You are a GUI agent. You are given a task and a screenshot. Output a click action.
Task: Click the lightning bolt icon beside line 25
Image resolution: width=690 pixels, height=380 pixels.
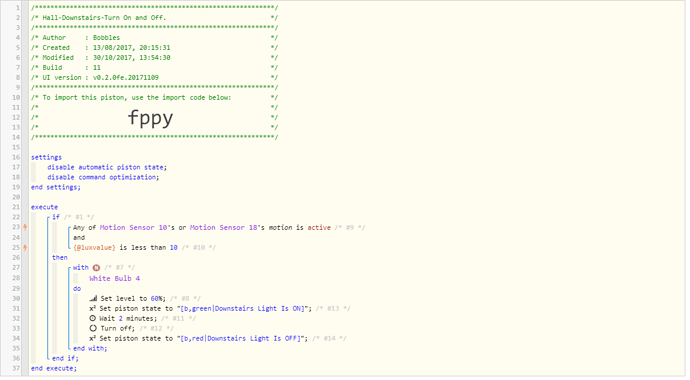[x=25, y=248]
